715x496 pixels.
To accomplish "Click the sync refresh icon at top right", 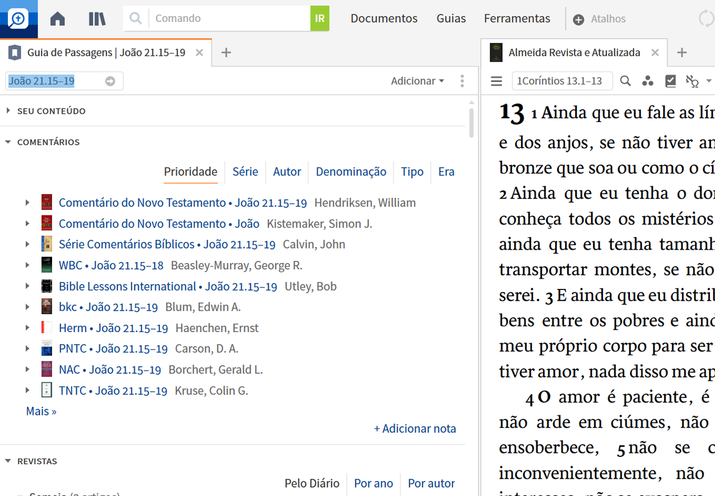I will pyautogui.click(x=706, y=19).
